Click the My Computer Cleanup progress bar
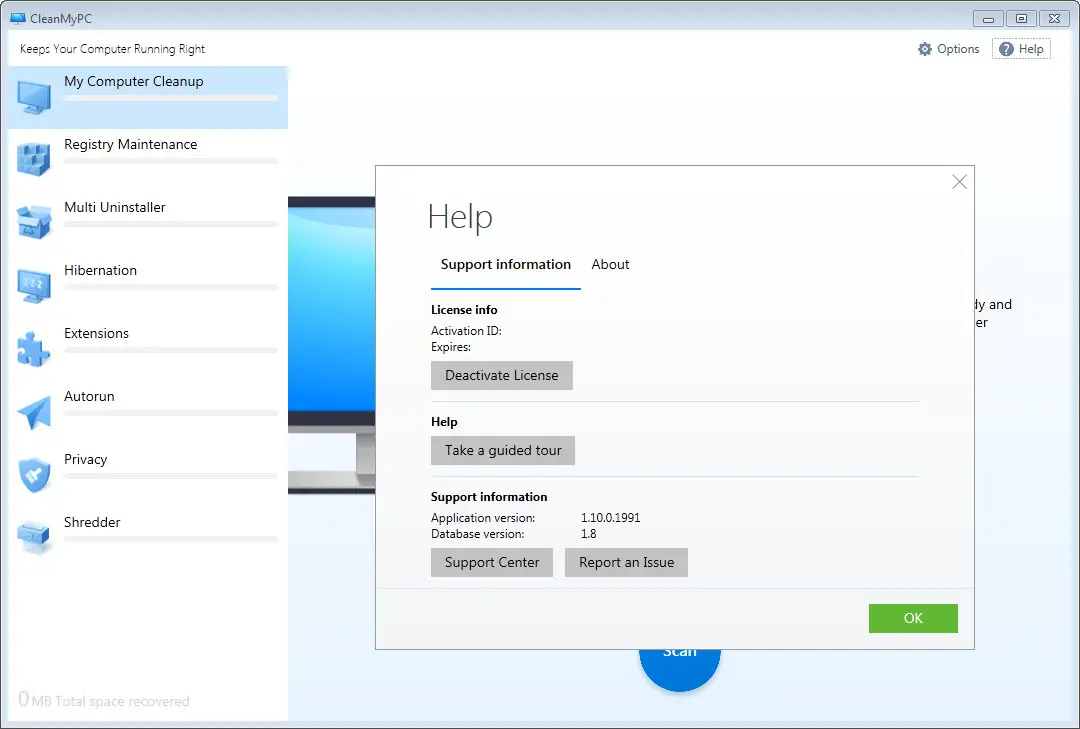Image resolution: width=1080 pixels, height=729 pixels. [171, 99]
